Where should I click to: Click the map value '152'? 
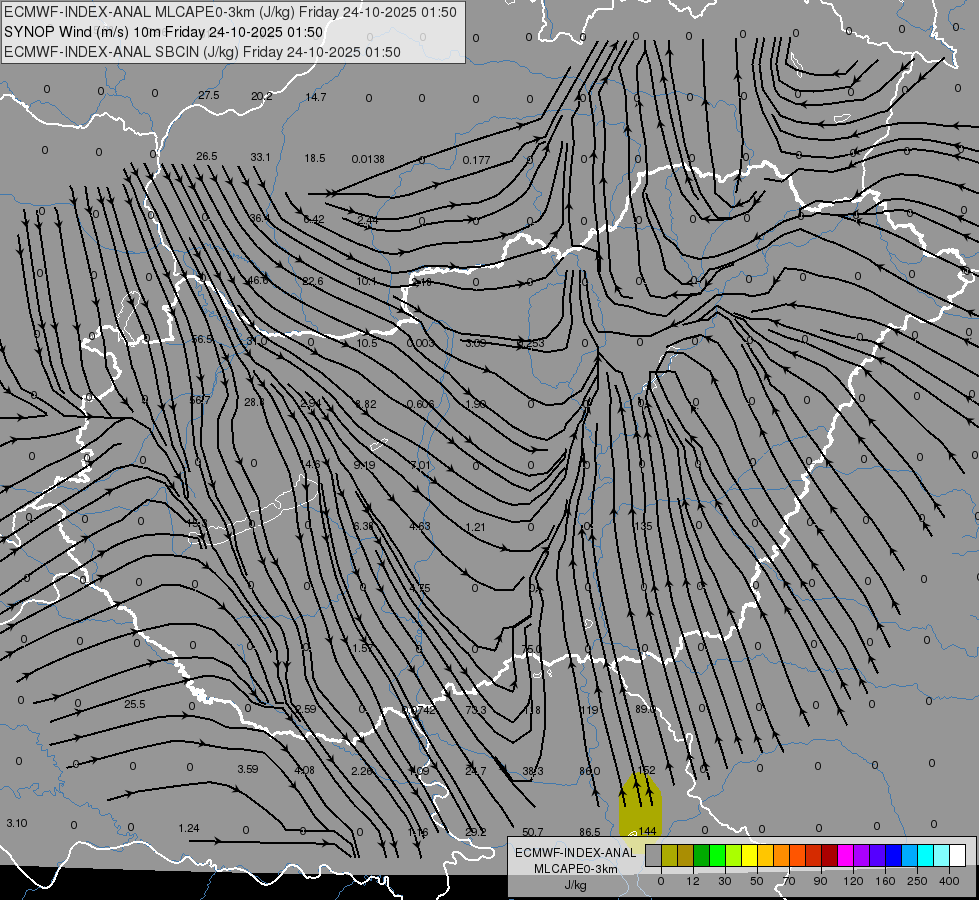[x=647, y=770]
